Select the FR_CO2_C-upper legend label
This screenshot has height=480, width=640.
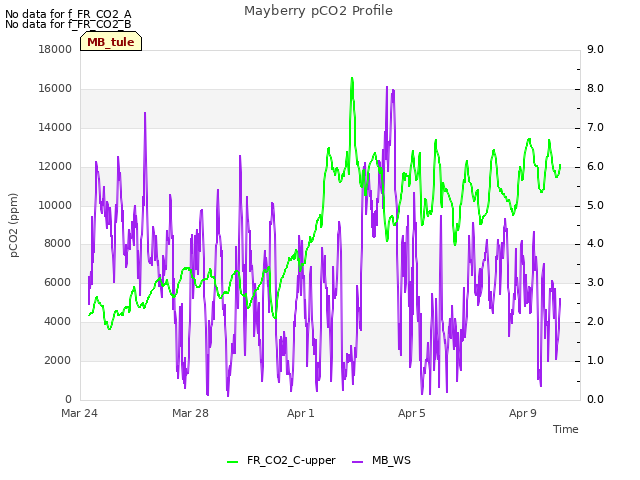point(291,460)
